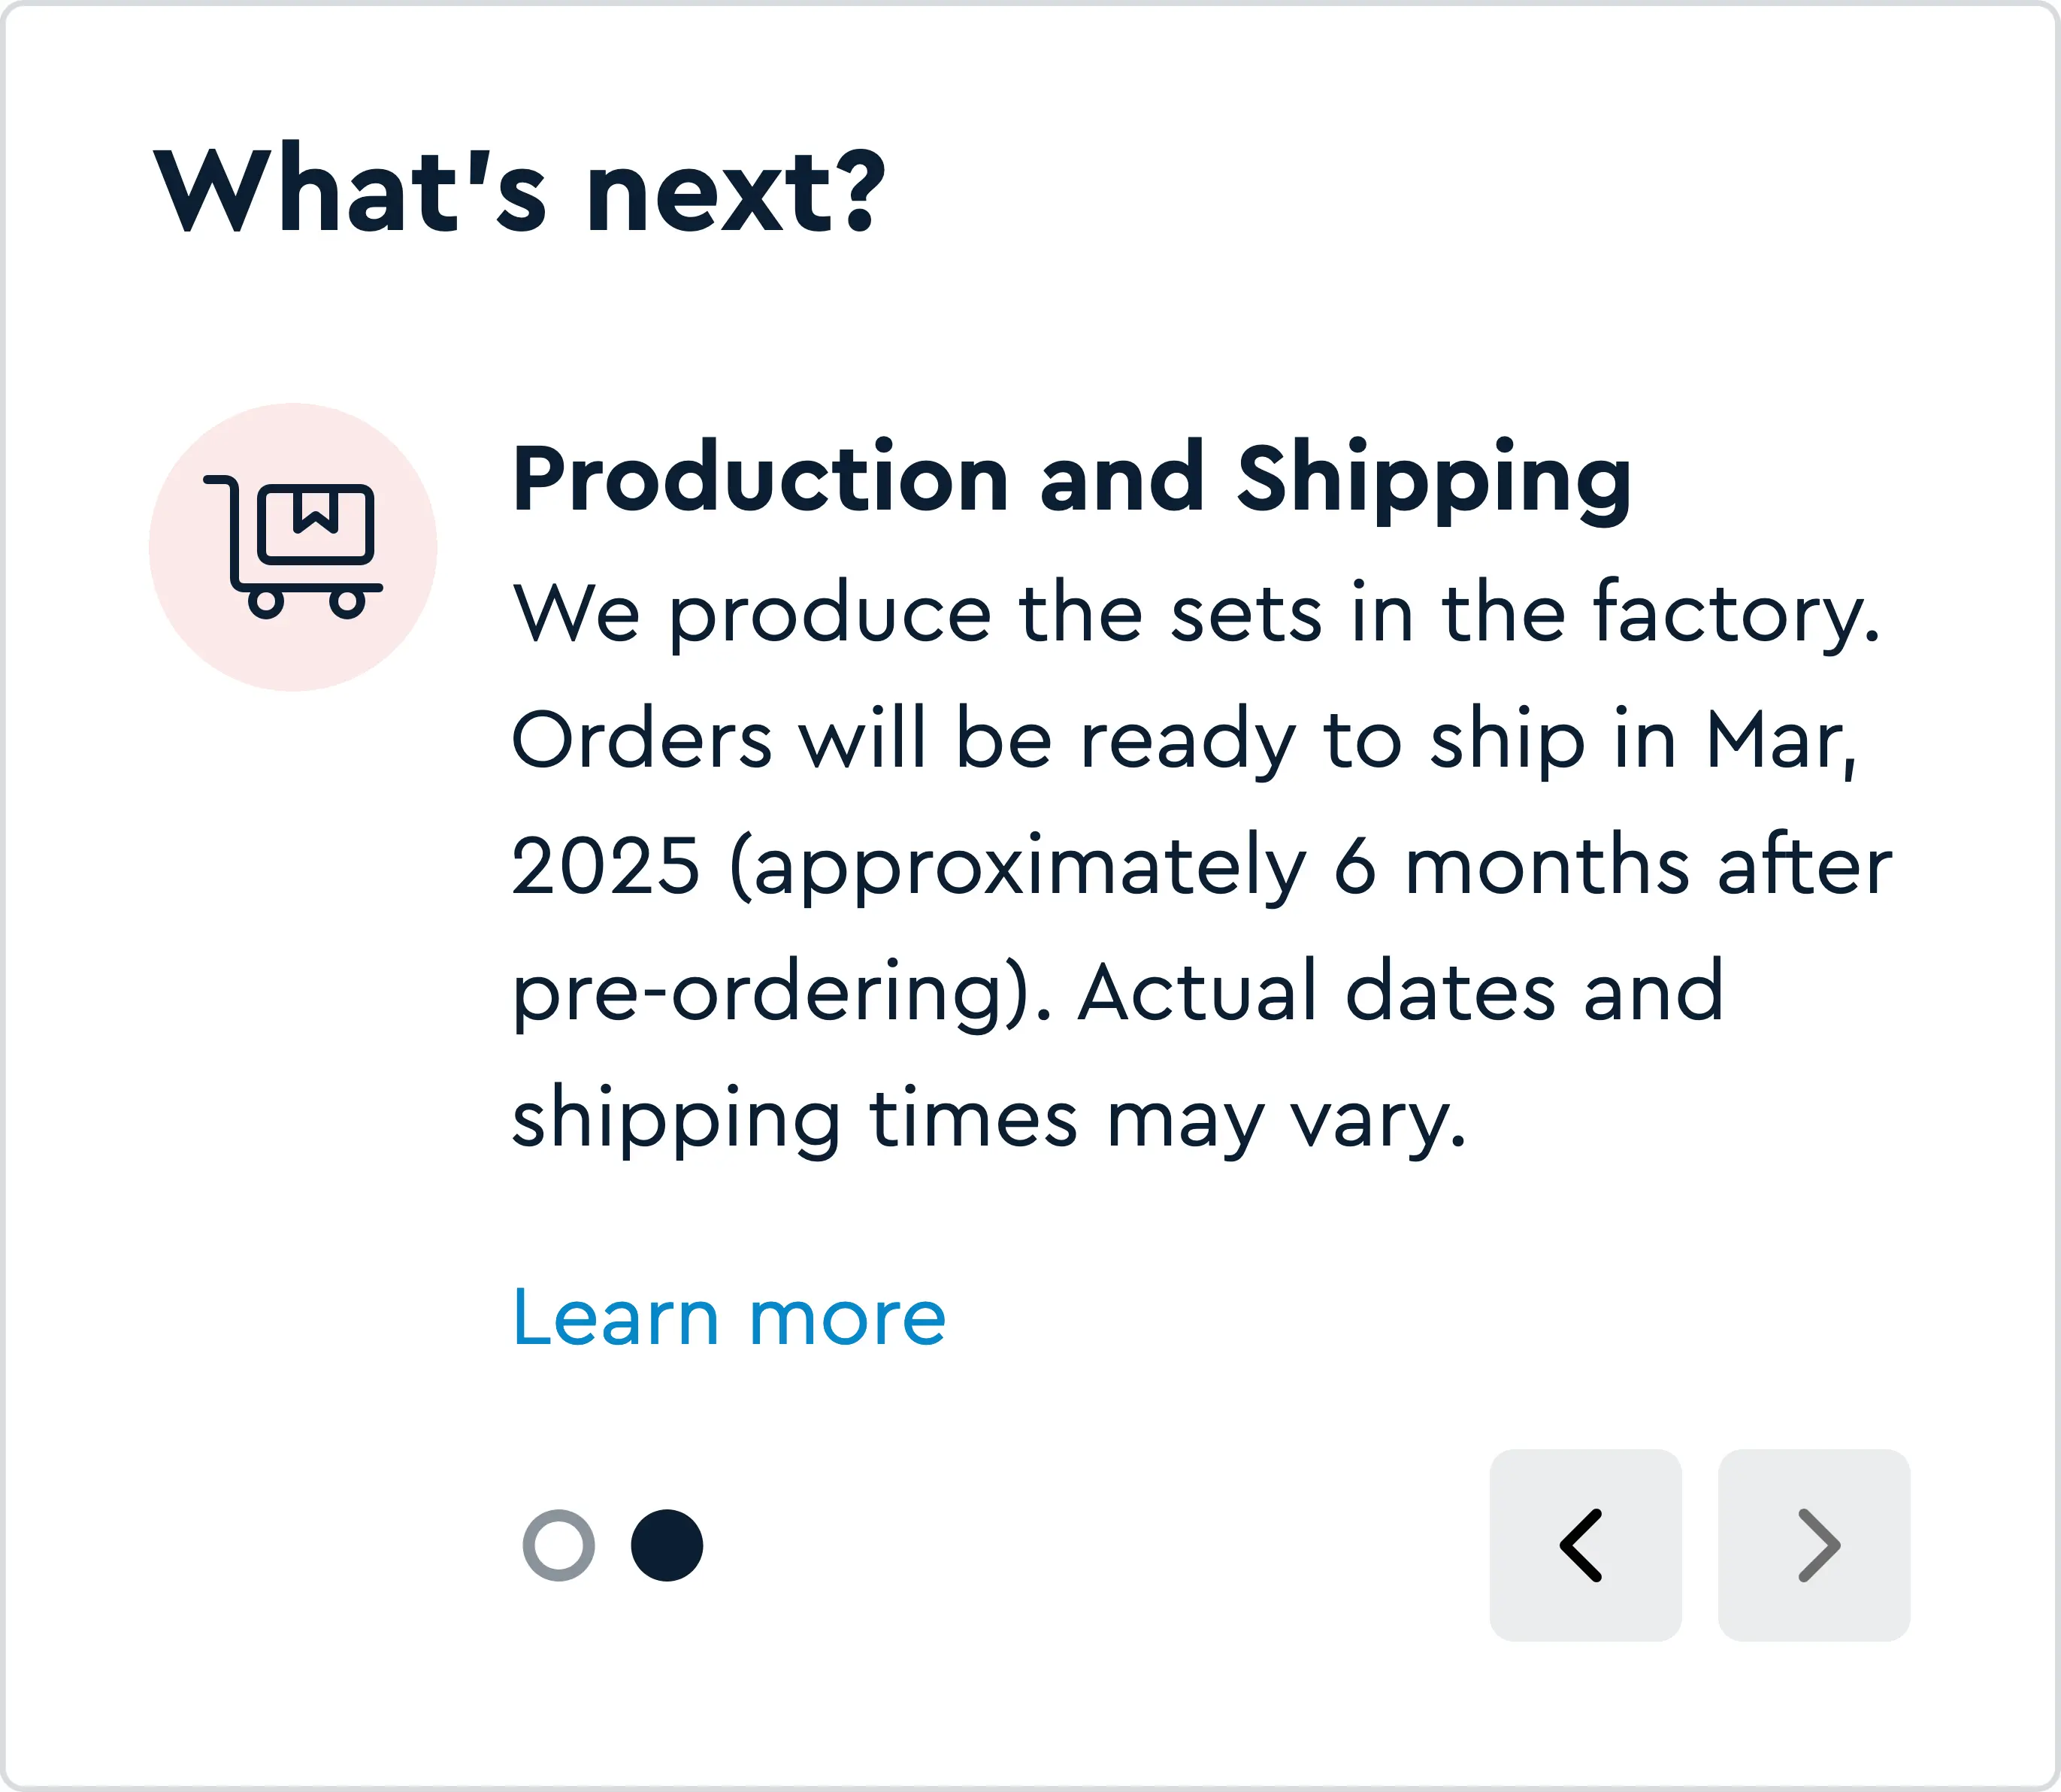Open the "Learn more" link

tap(728, 1318)
